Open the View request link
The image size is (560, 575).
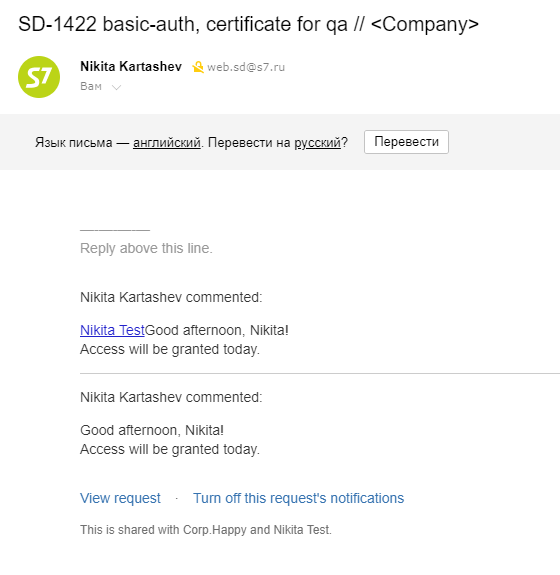click(x=120, y=498)
